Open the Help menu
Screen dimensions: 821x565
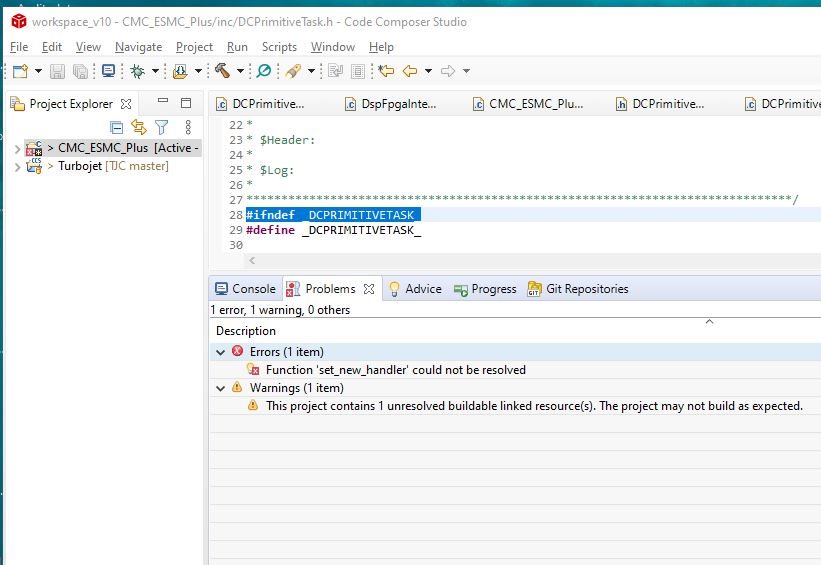tap(381, 47)
